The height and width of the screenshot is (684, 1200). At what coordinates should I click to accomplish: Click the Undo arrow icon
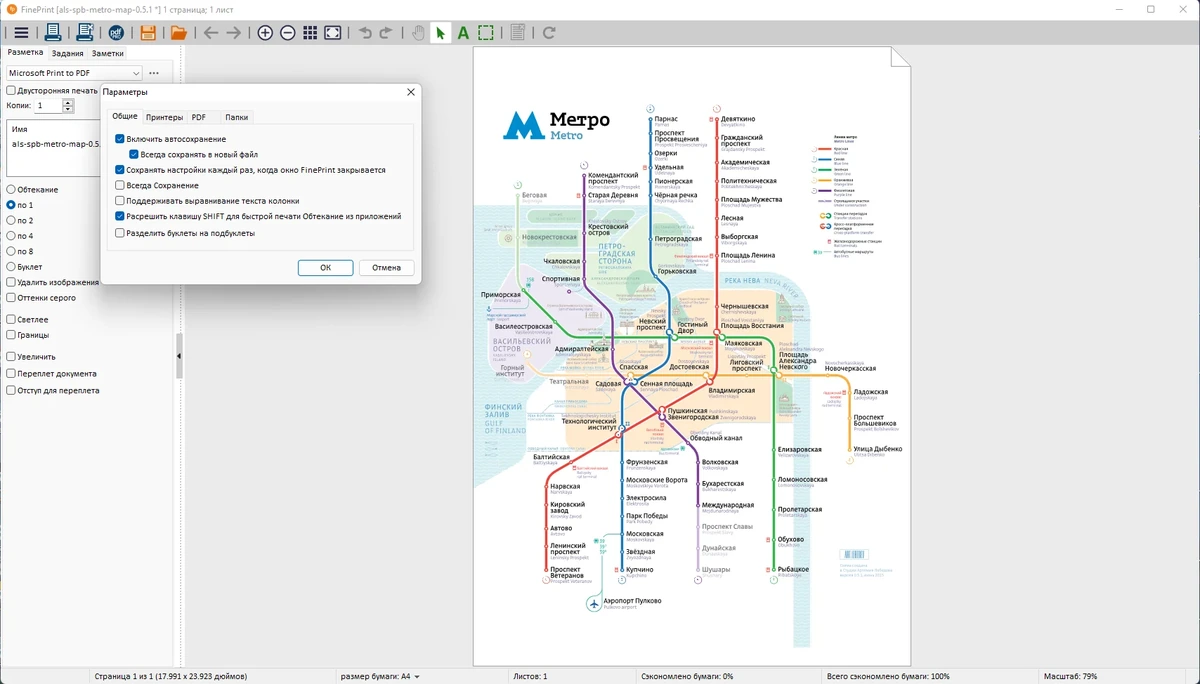click(365, 33)
